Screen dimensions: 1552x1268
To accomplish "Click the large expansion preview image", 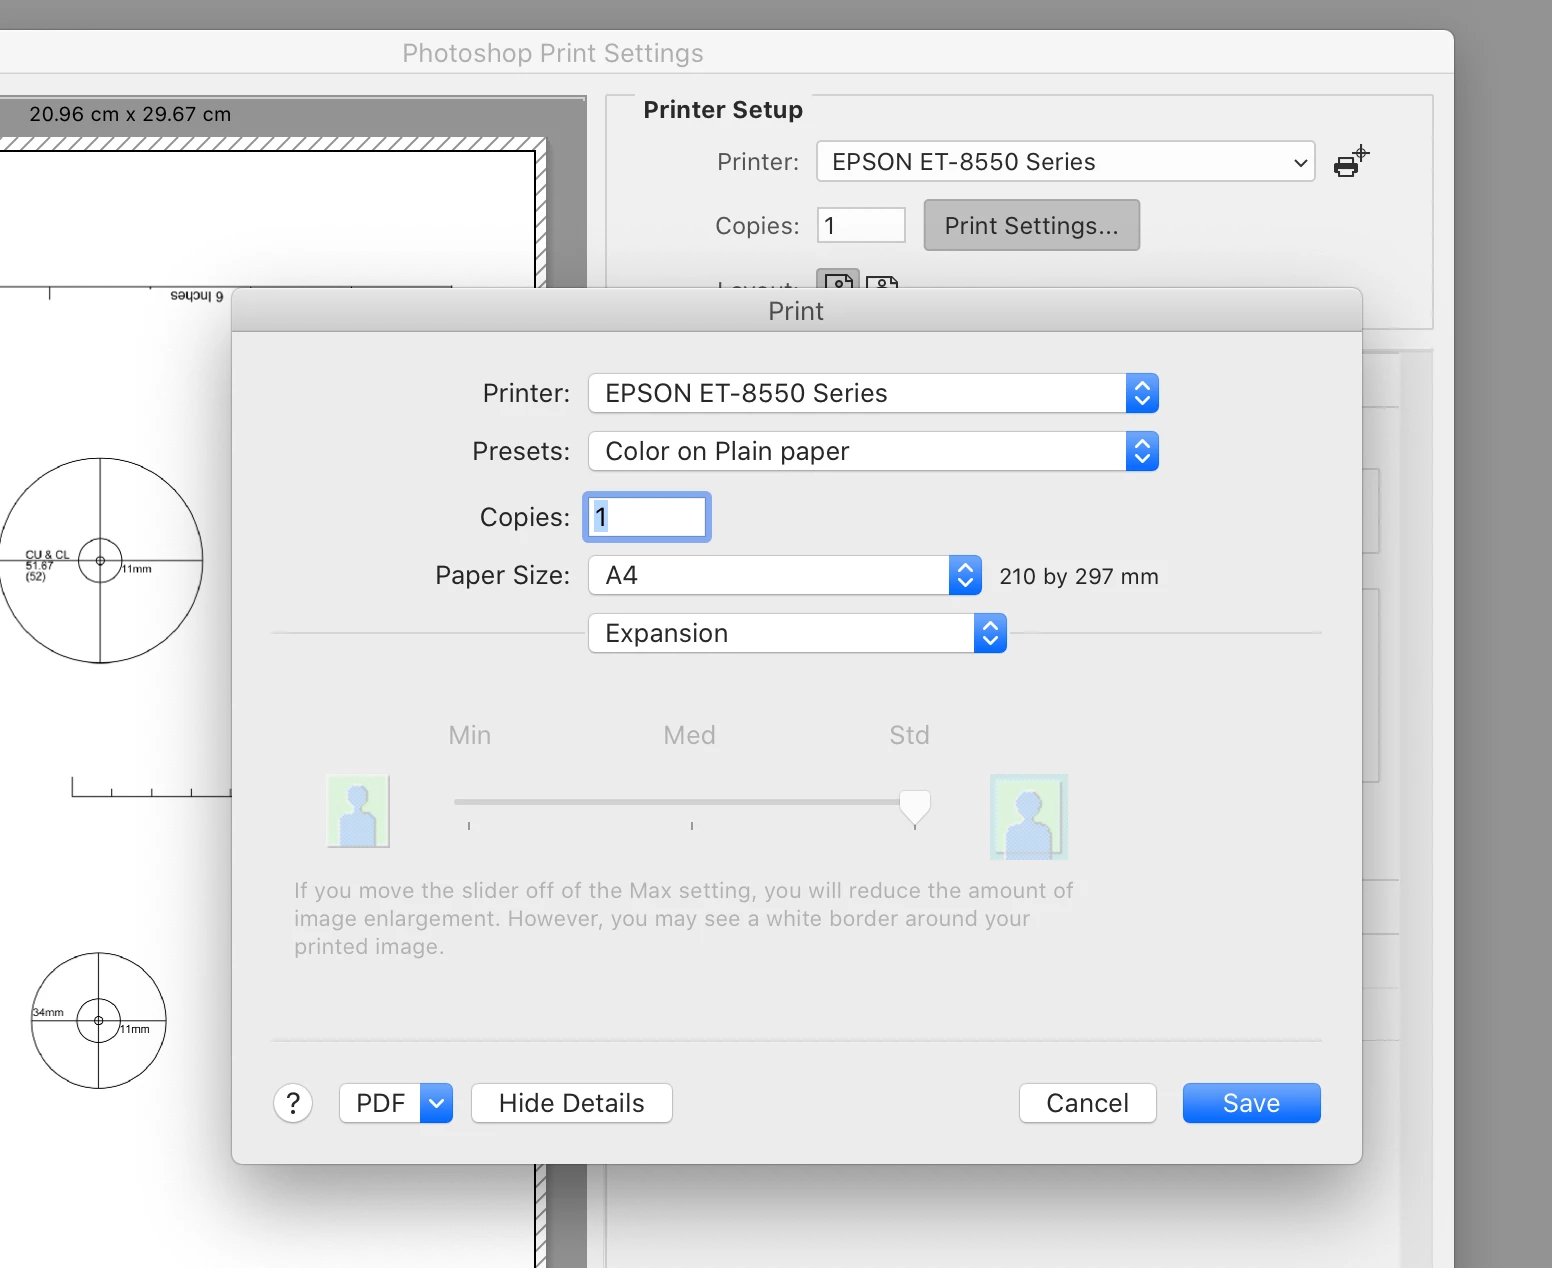I will [x=1029, y=817].
